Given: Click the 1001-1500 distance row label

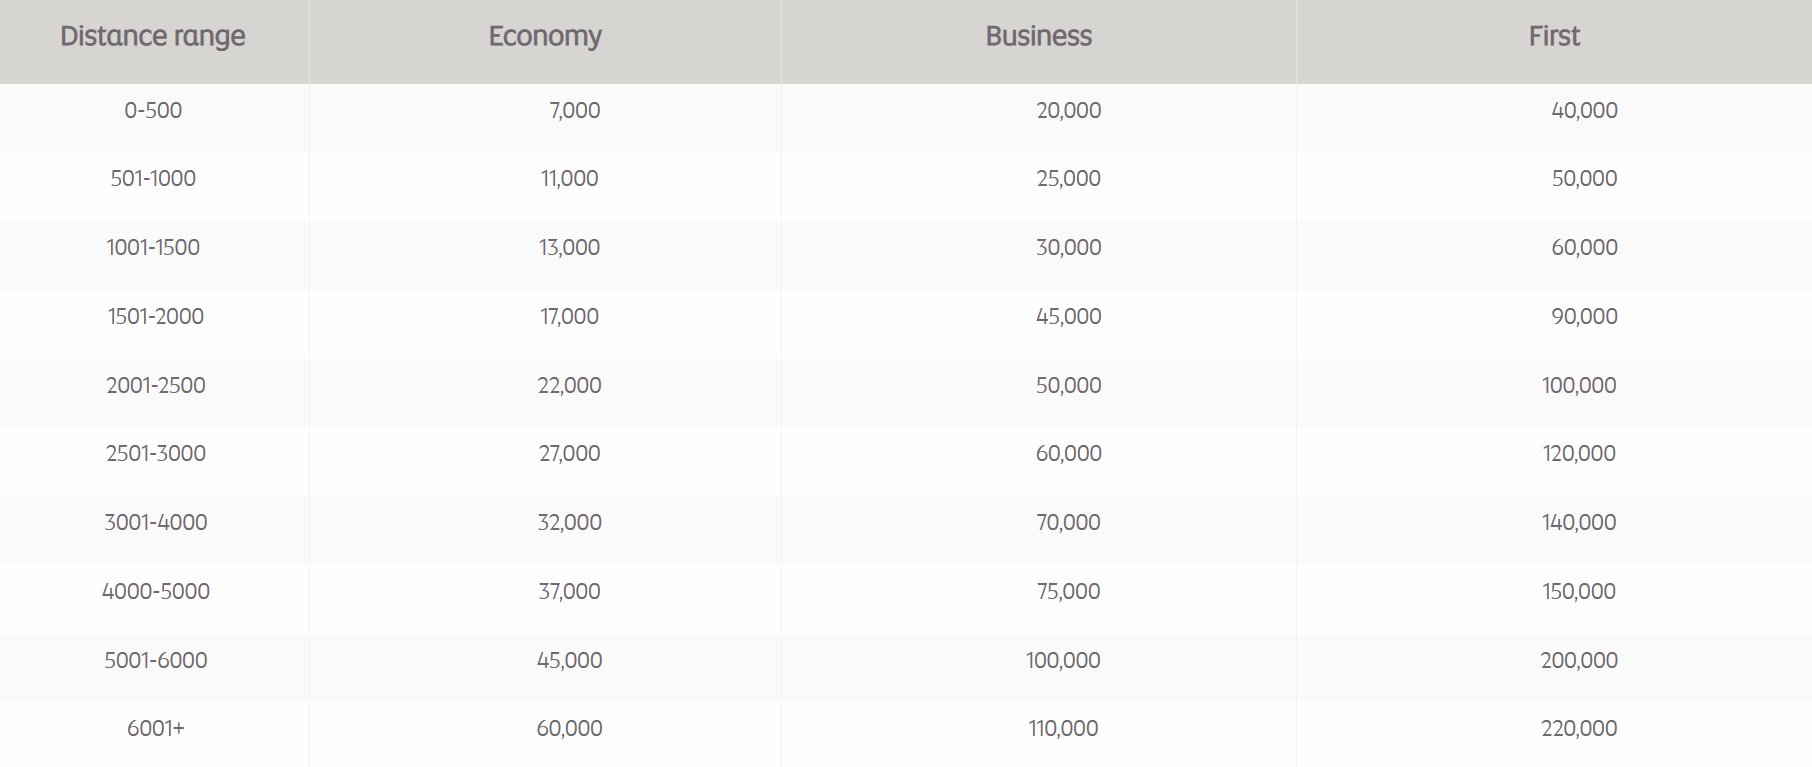Looking at the screenshot, I should pyautogui.click(x=153, y=247).
